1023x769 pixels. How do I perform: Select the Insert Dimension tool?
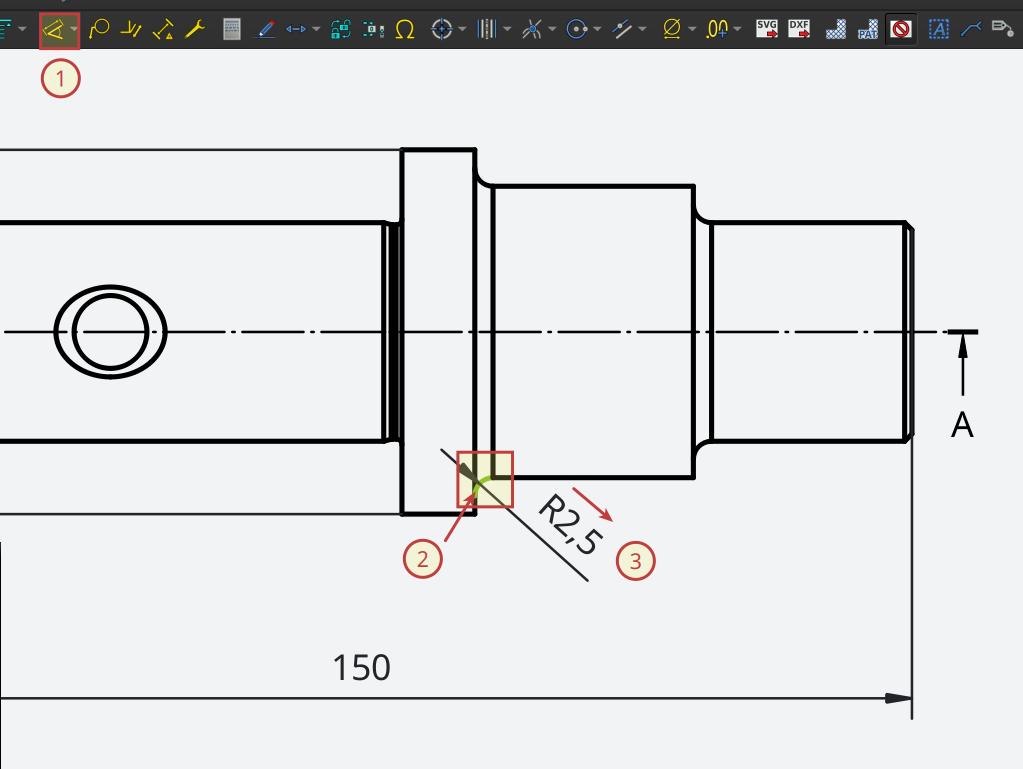[x=54, y=30]
